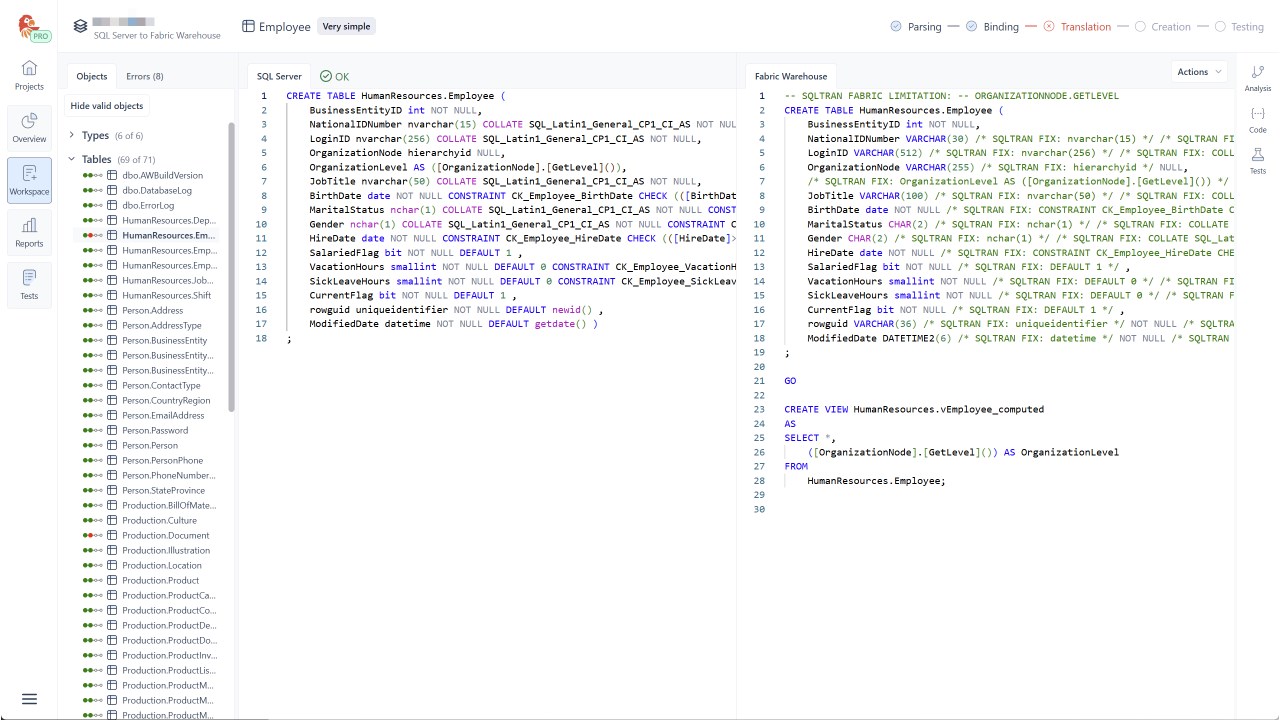This screenshot has width=1280, height=720.
Task: Click the Hide valid objects button
Action: (107, 105)
